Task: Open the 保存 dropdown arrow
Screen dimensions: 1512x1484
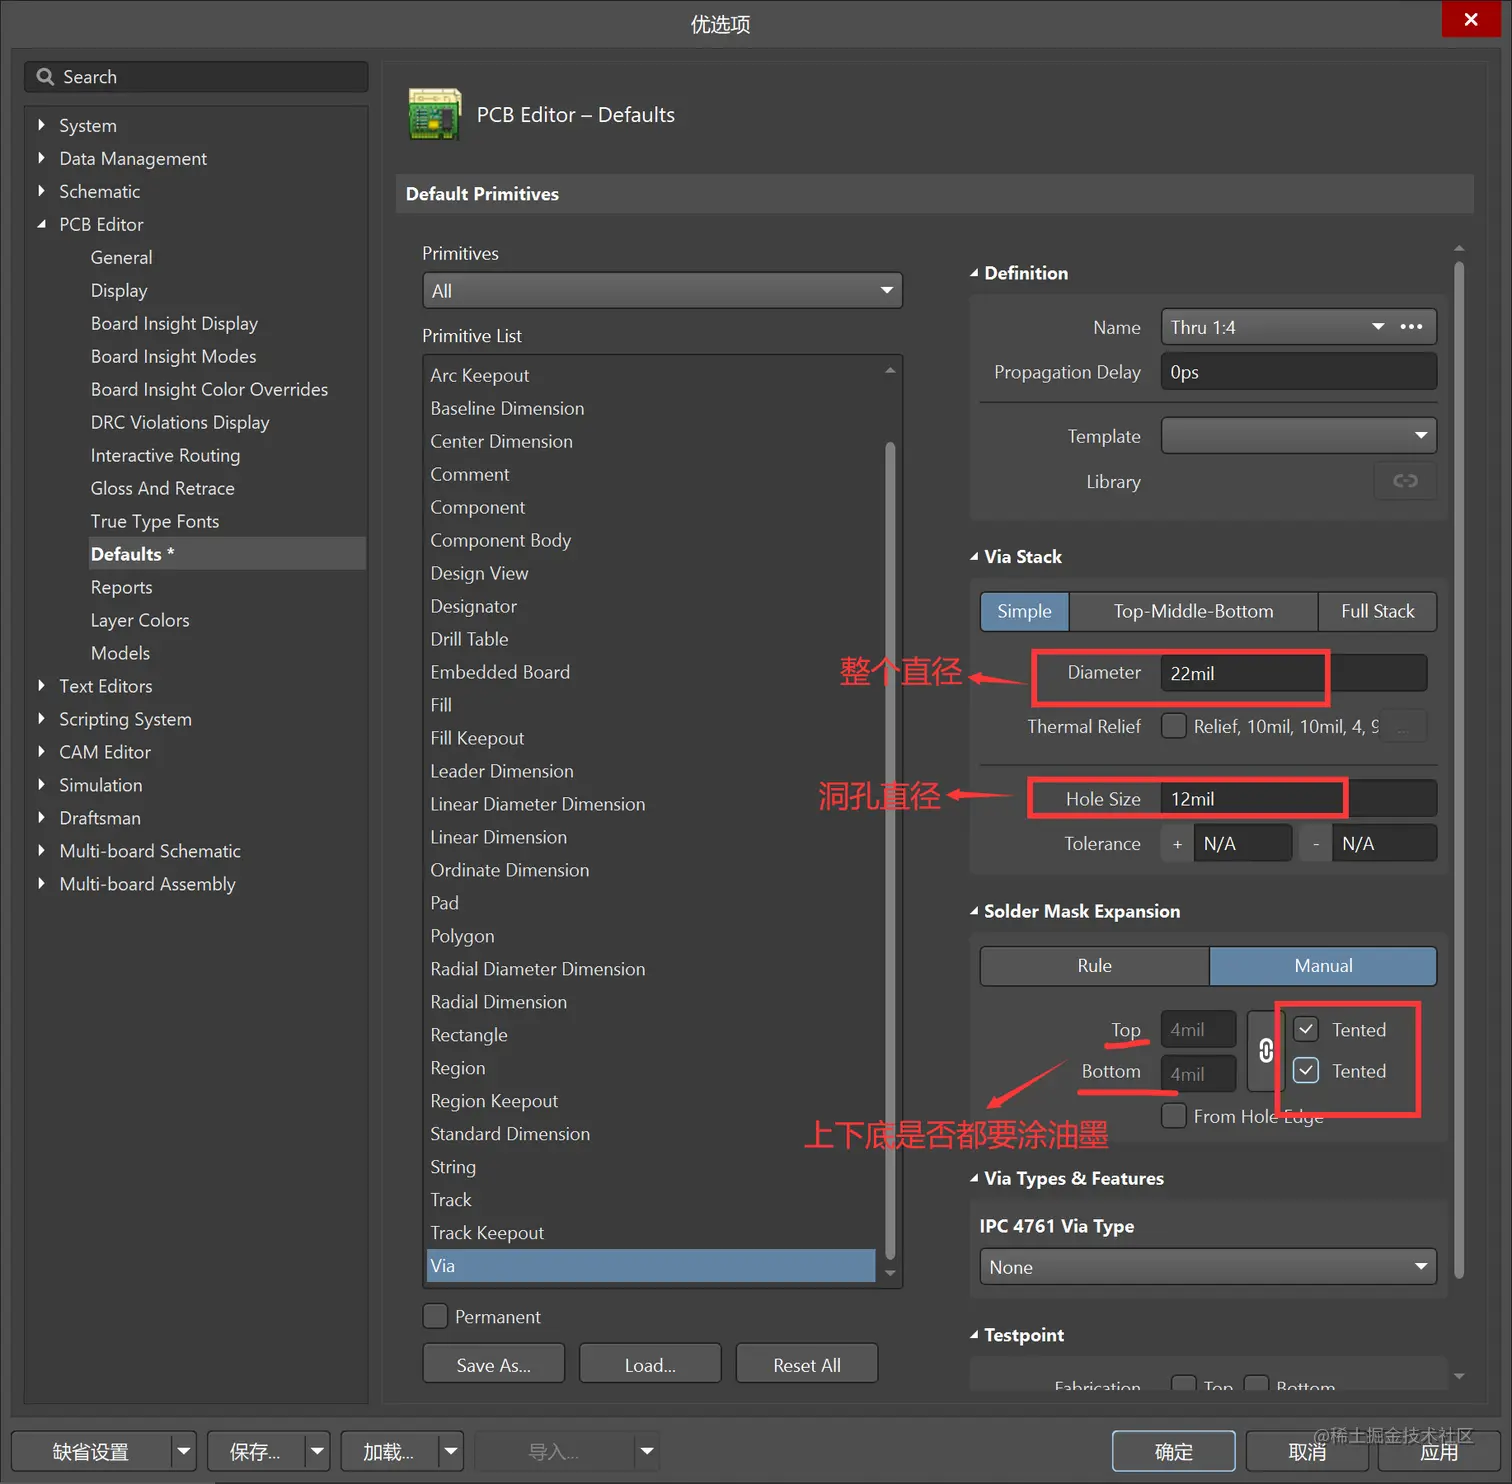Action: pyautogui.click(x=317, y=1451)
